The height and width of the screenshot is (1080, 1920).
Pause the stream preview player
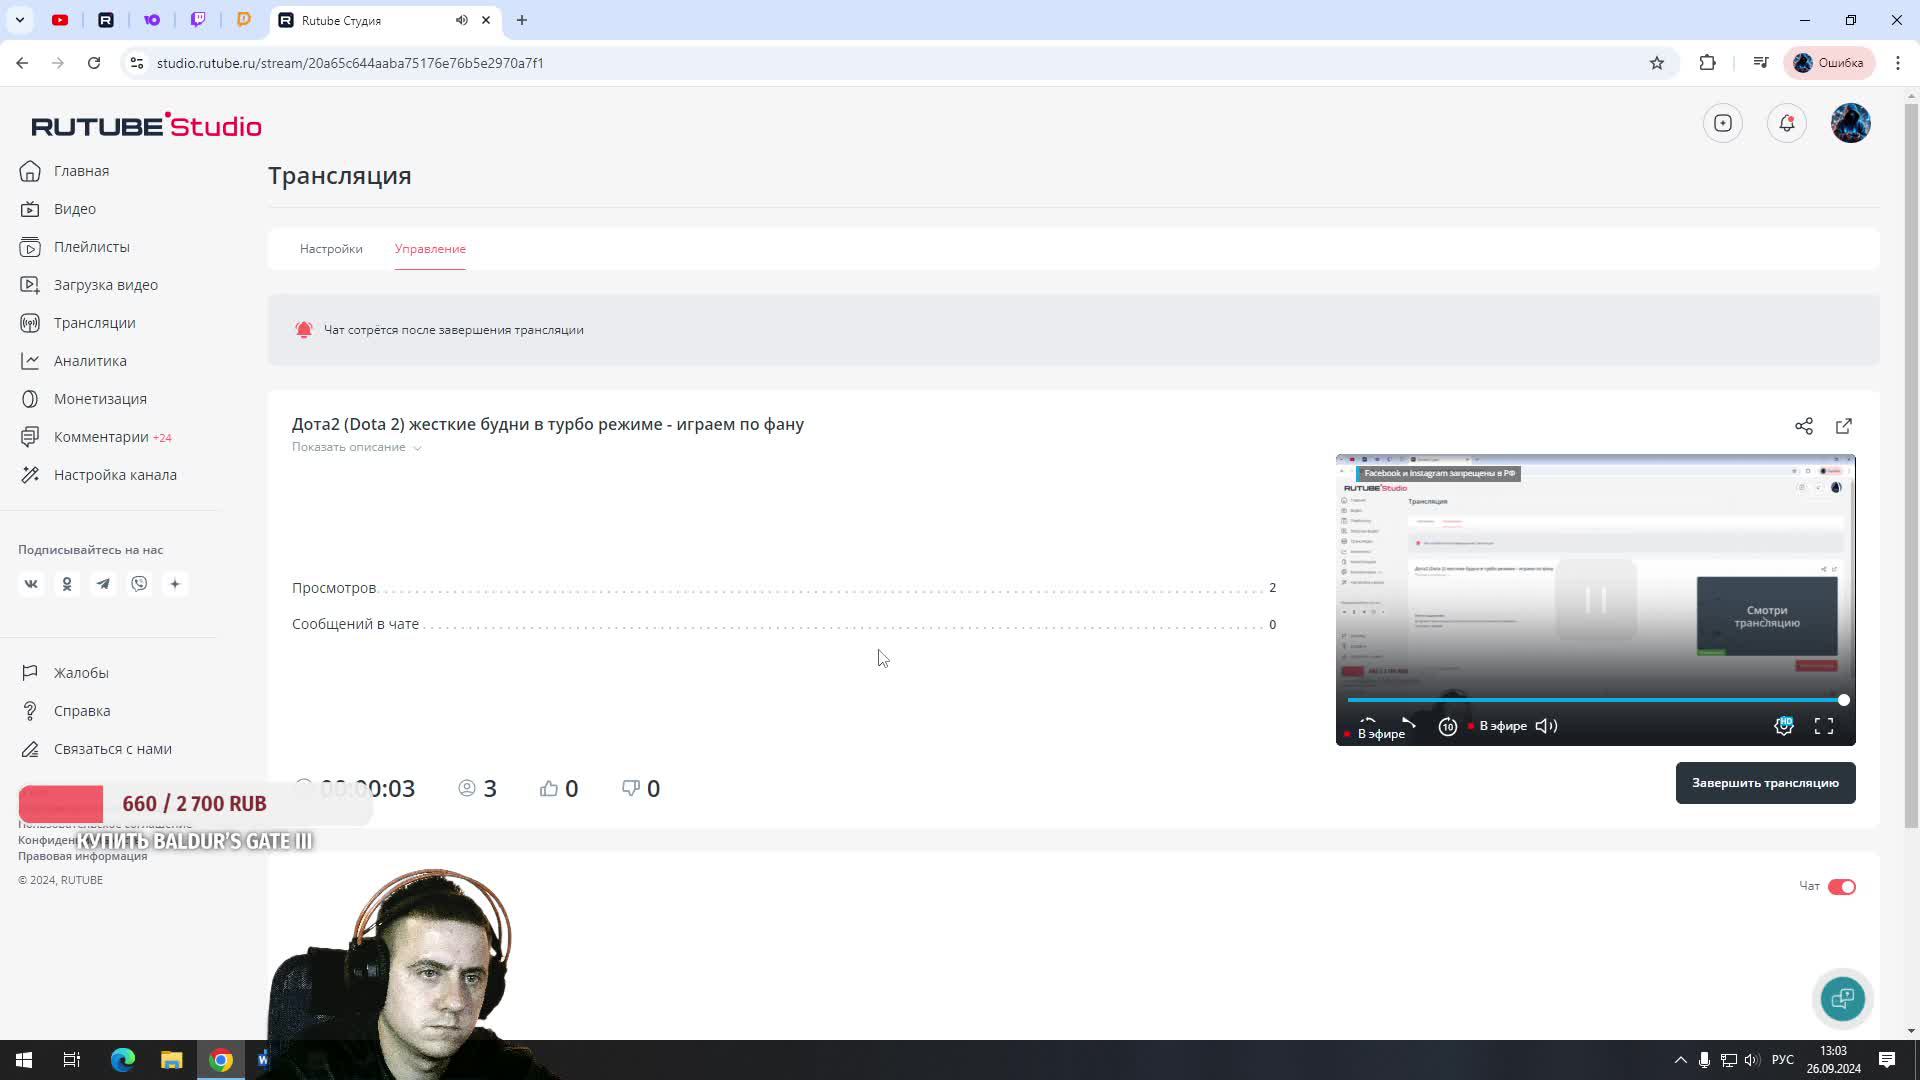point(1595,600)
